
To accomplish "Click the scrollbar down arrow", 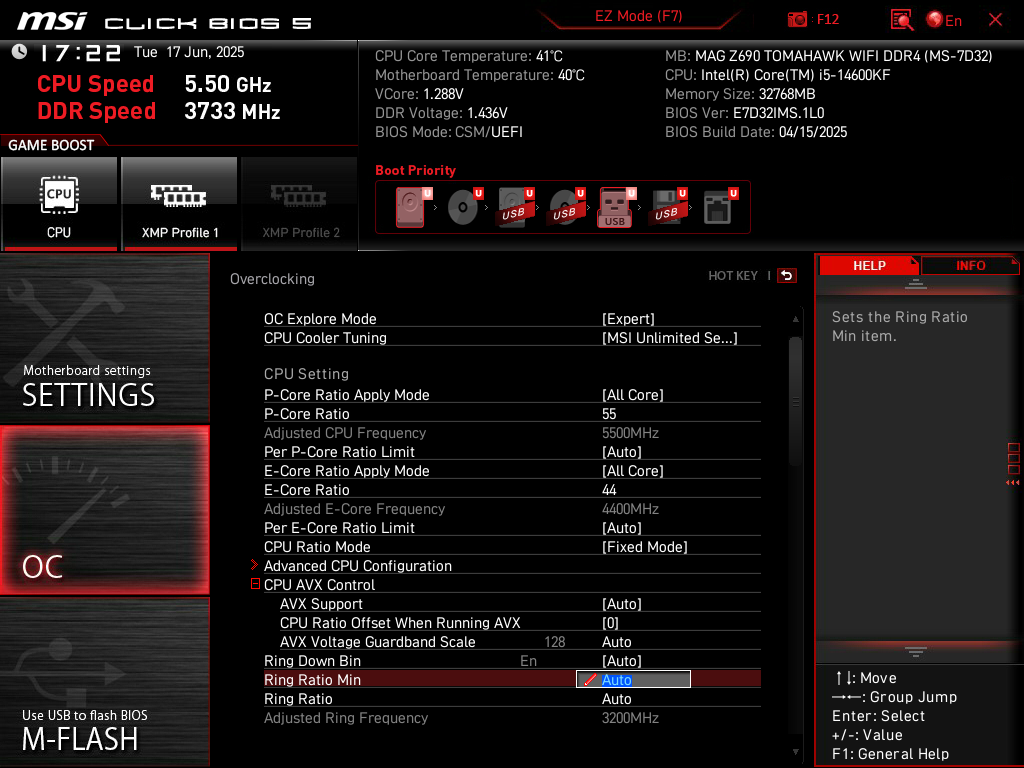I will pos(795,752).
